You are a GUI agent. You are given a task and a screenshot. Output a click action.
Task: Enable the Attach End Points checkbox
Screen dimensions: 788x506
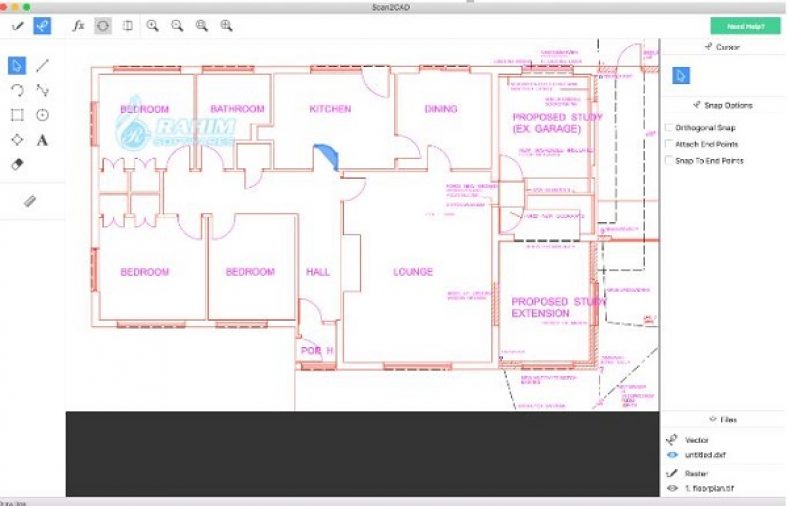pos(669,144)
